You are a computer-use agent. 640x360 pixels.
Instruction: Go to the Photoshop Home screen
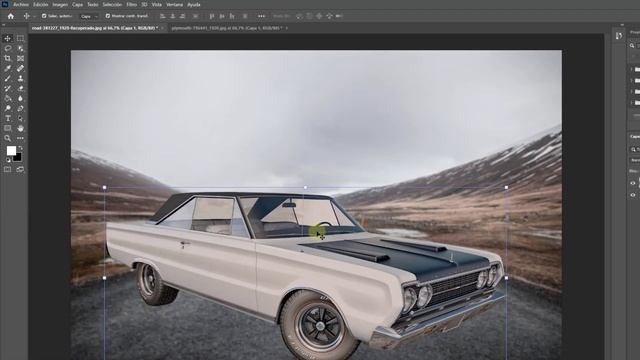coord(11,16)
